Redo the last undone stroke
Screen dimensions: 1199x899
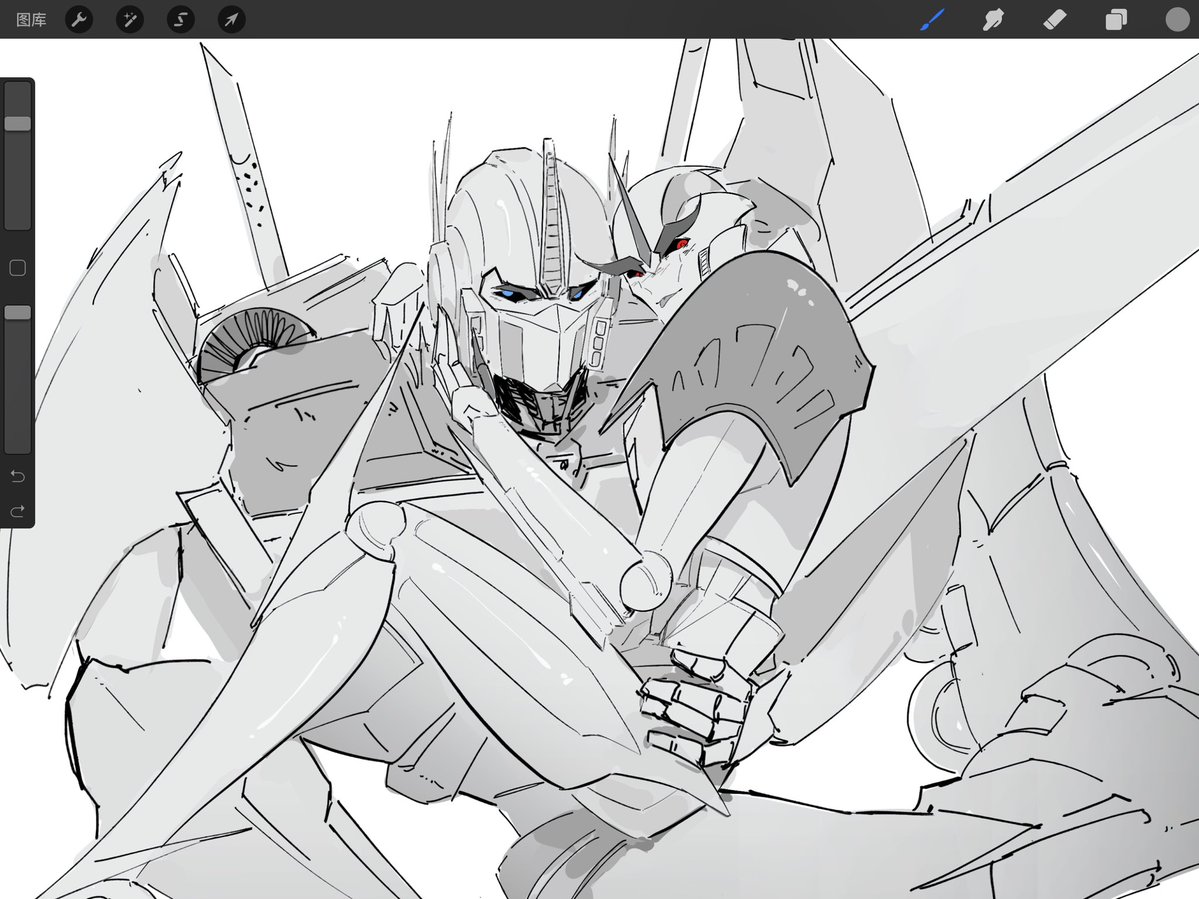click(x=18, y=511)
